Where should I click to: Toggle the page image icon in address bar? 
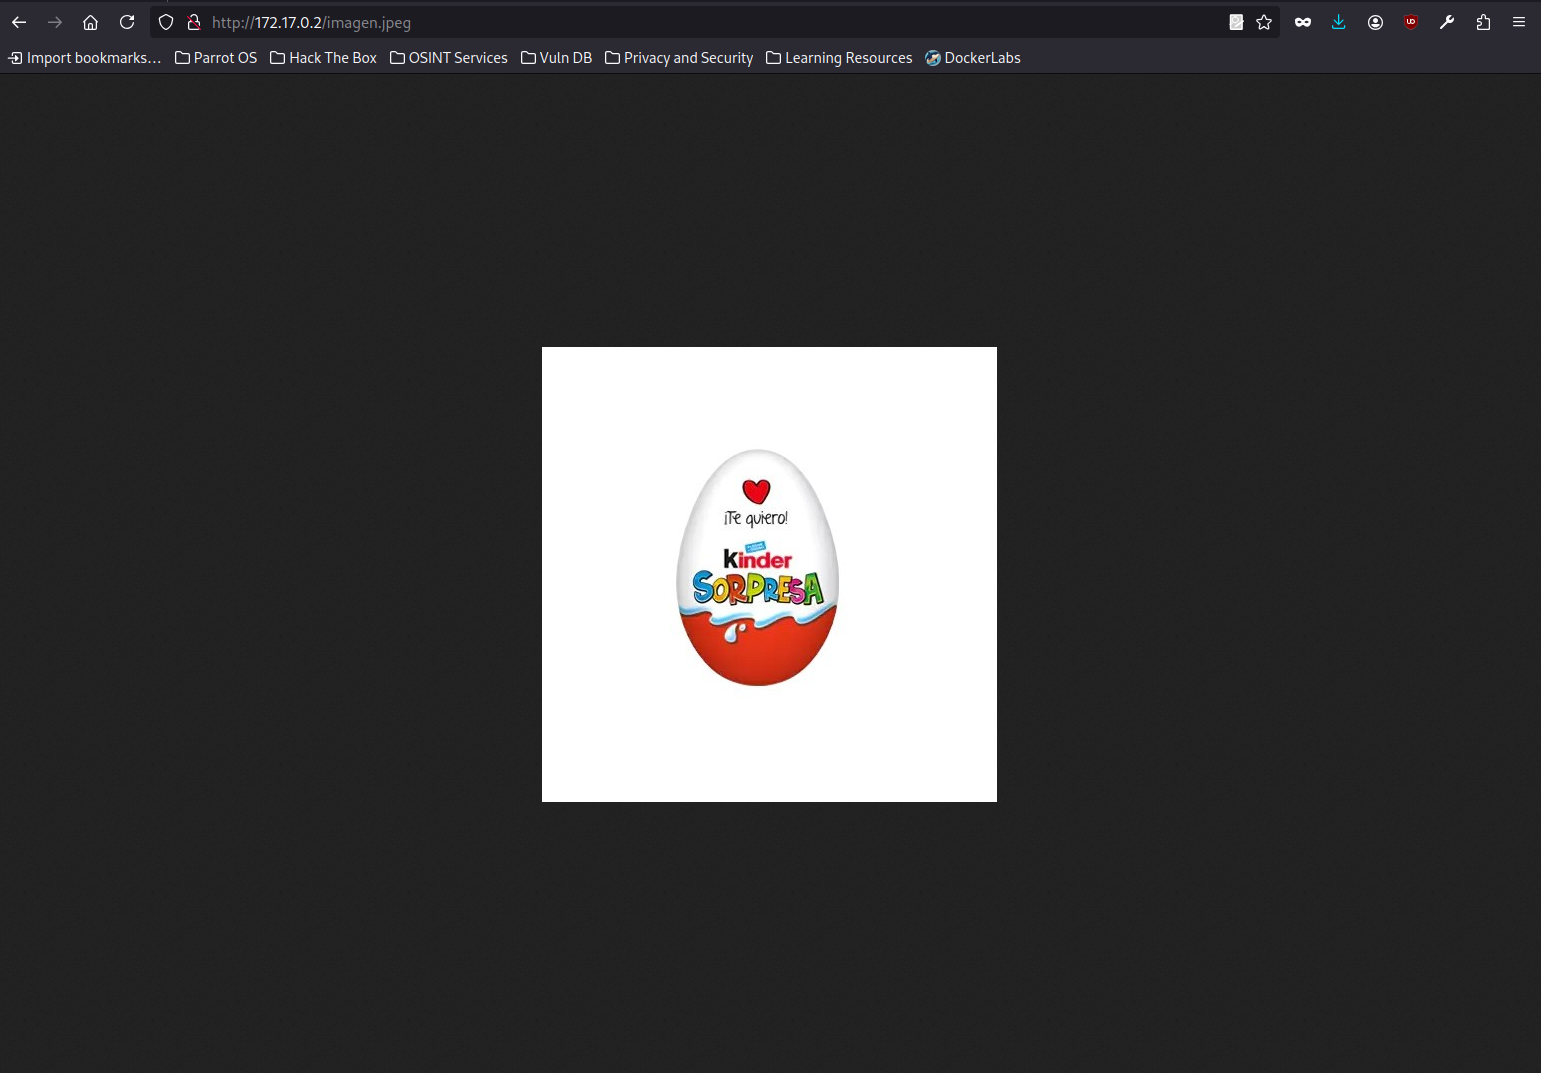point(1236,22)
